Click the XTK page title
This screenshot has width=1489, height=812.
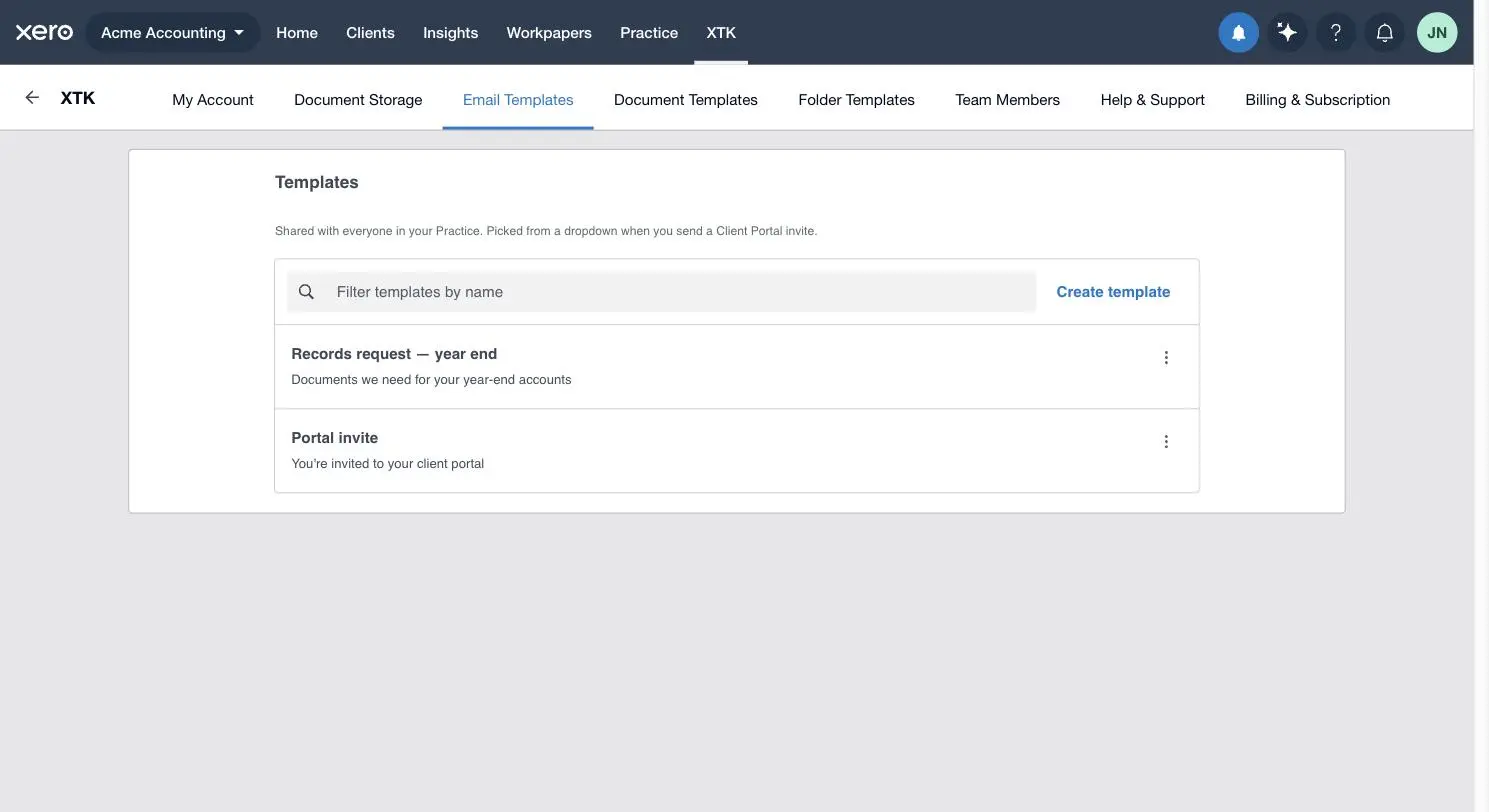click(x=77, y=98)
